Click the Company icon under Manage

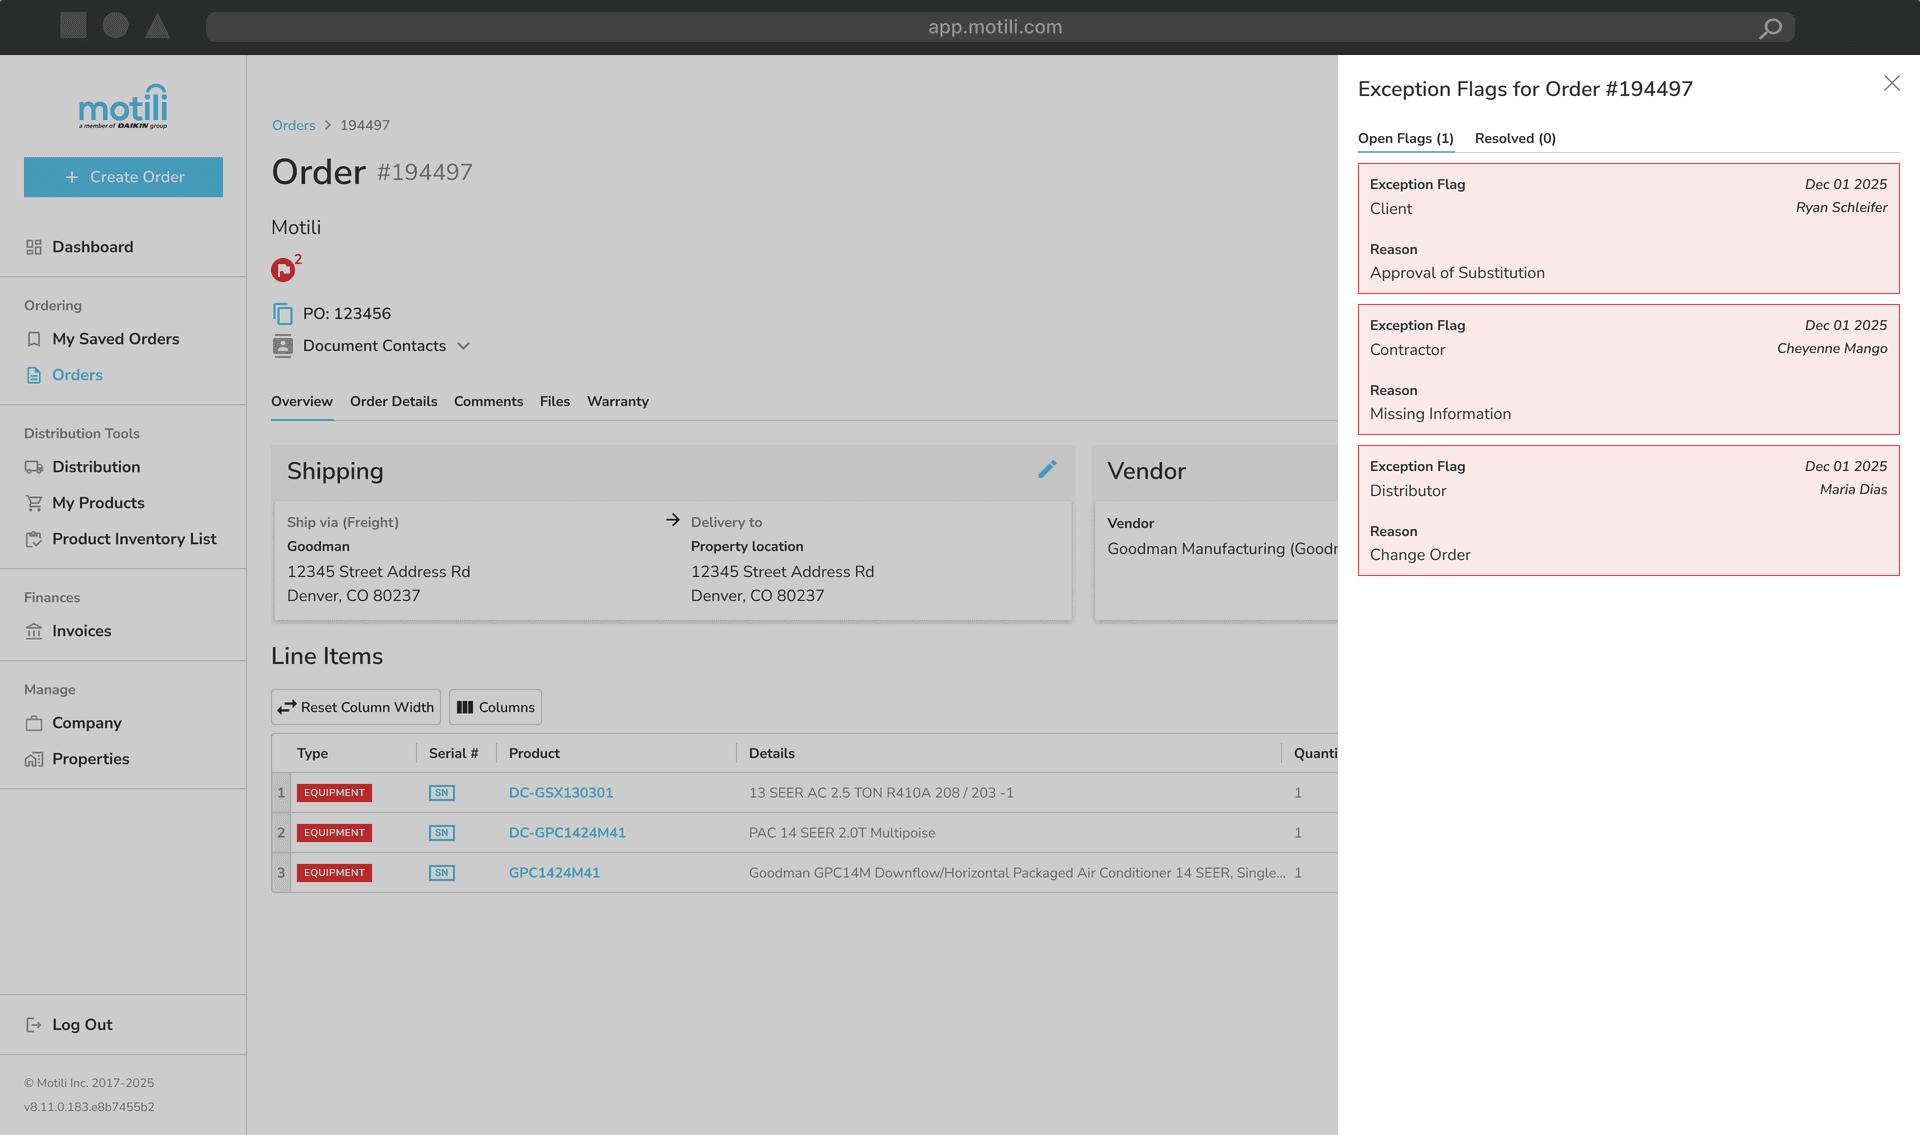(33, 722)
